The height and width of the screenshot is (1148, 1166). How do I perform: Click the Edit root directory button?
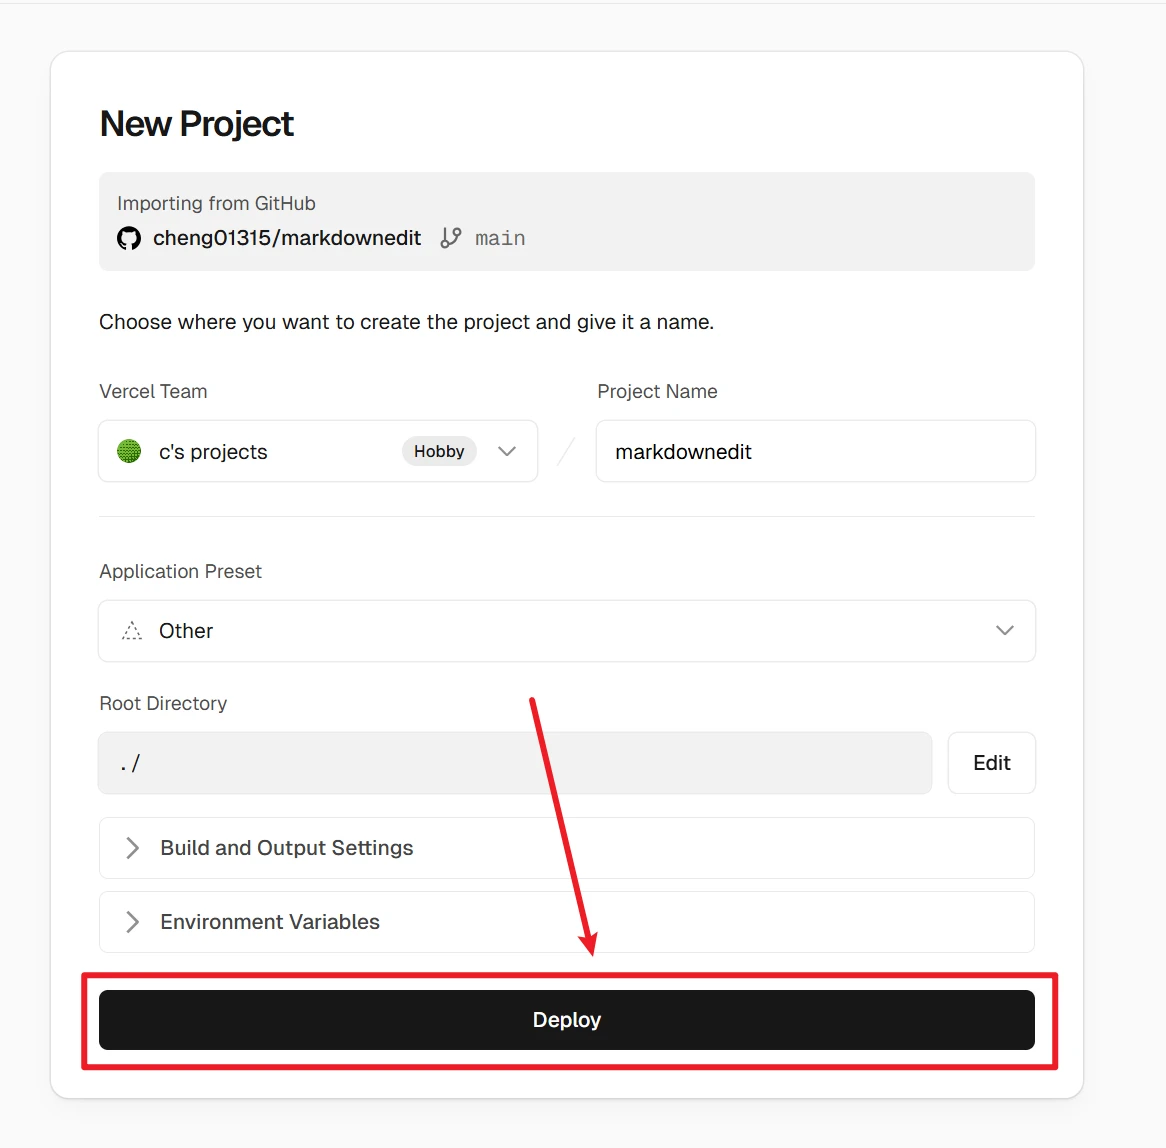pos(991,763)
